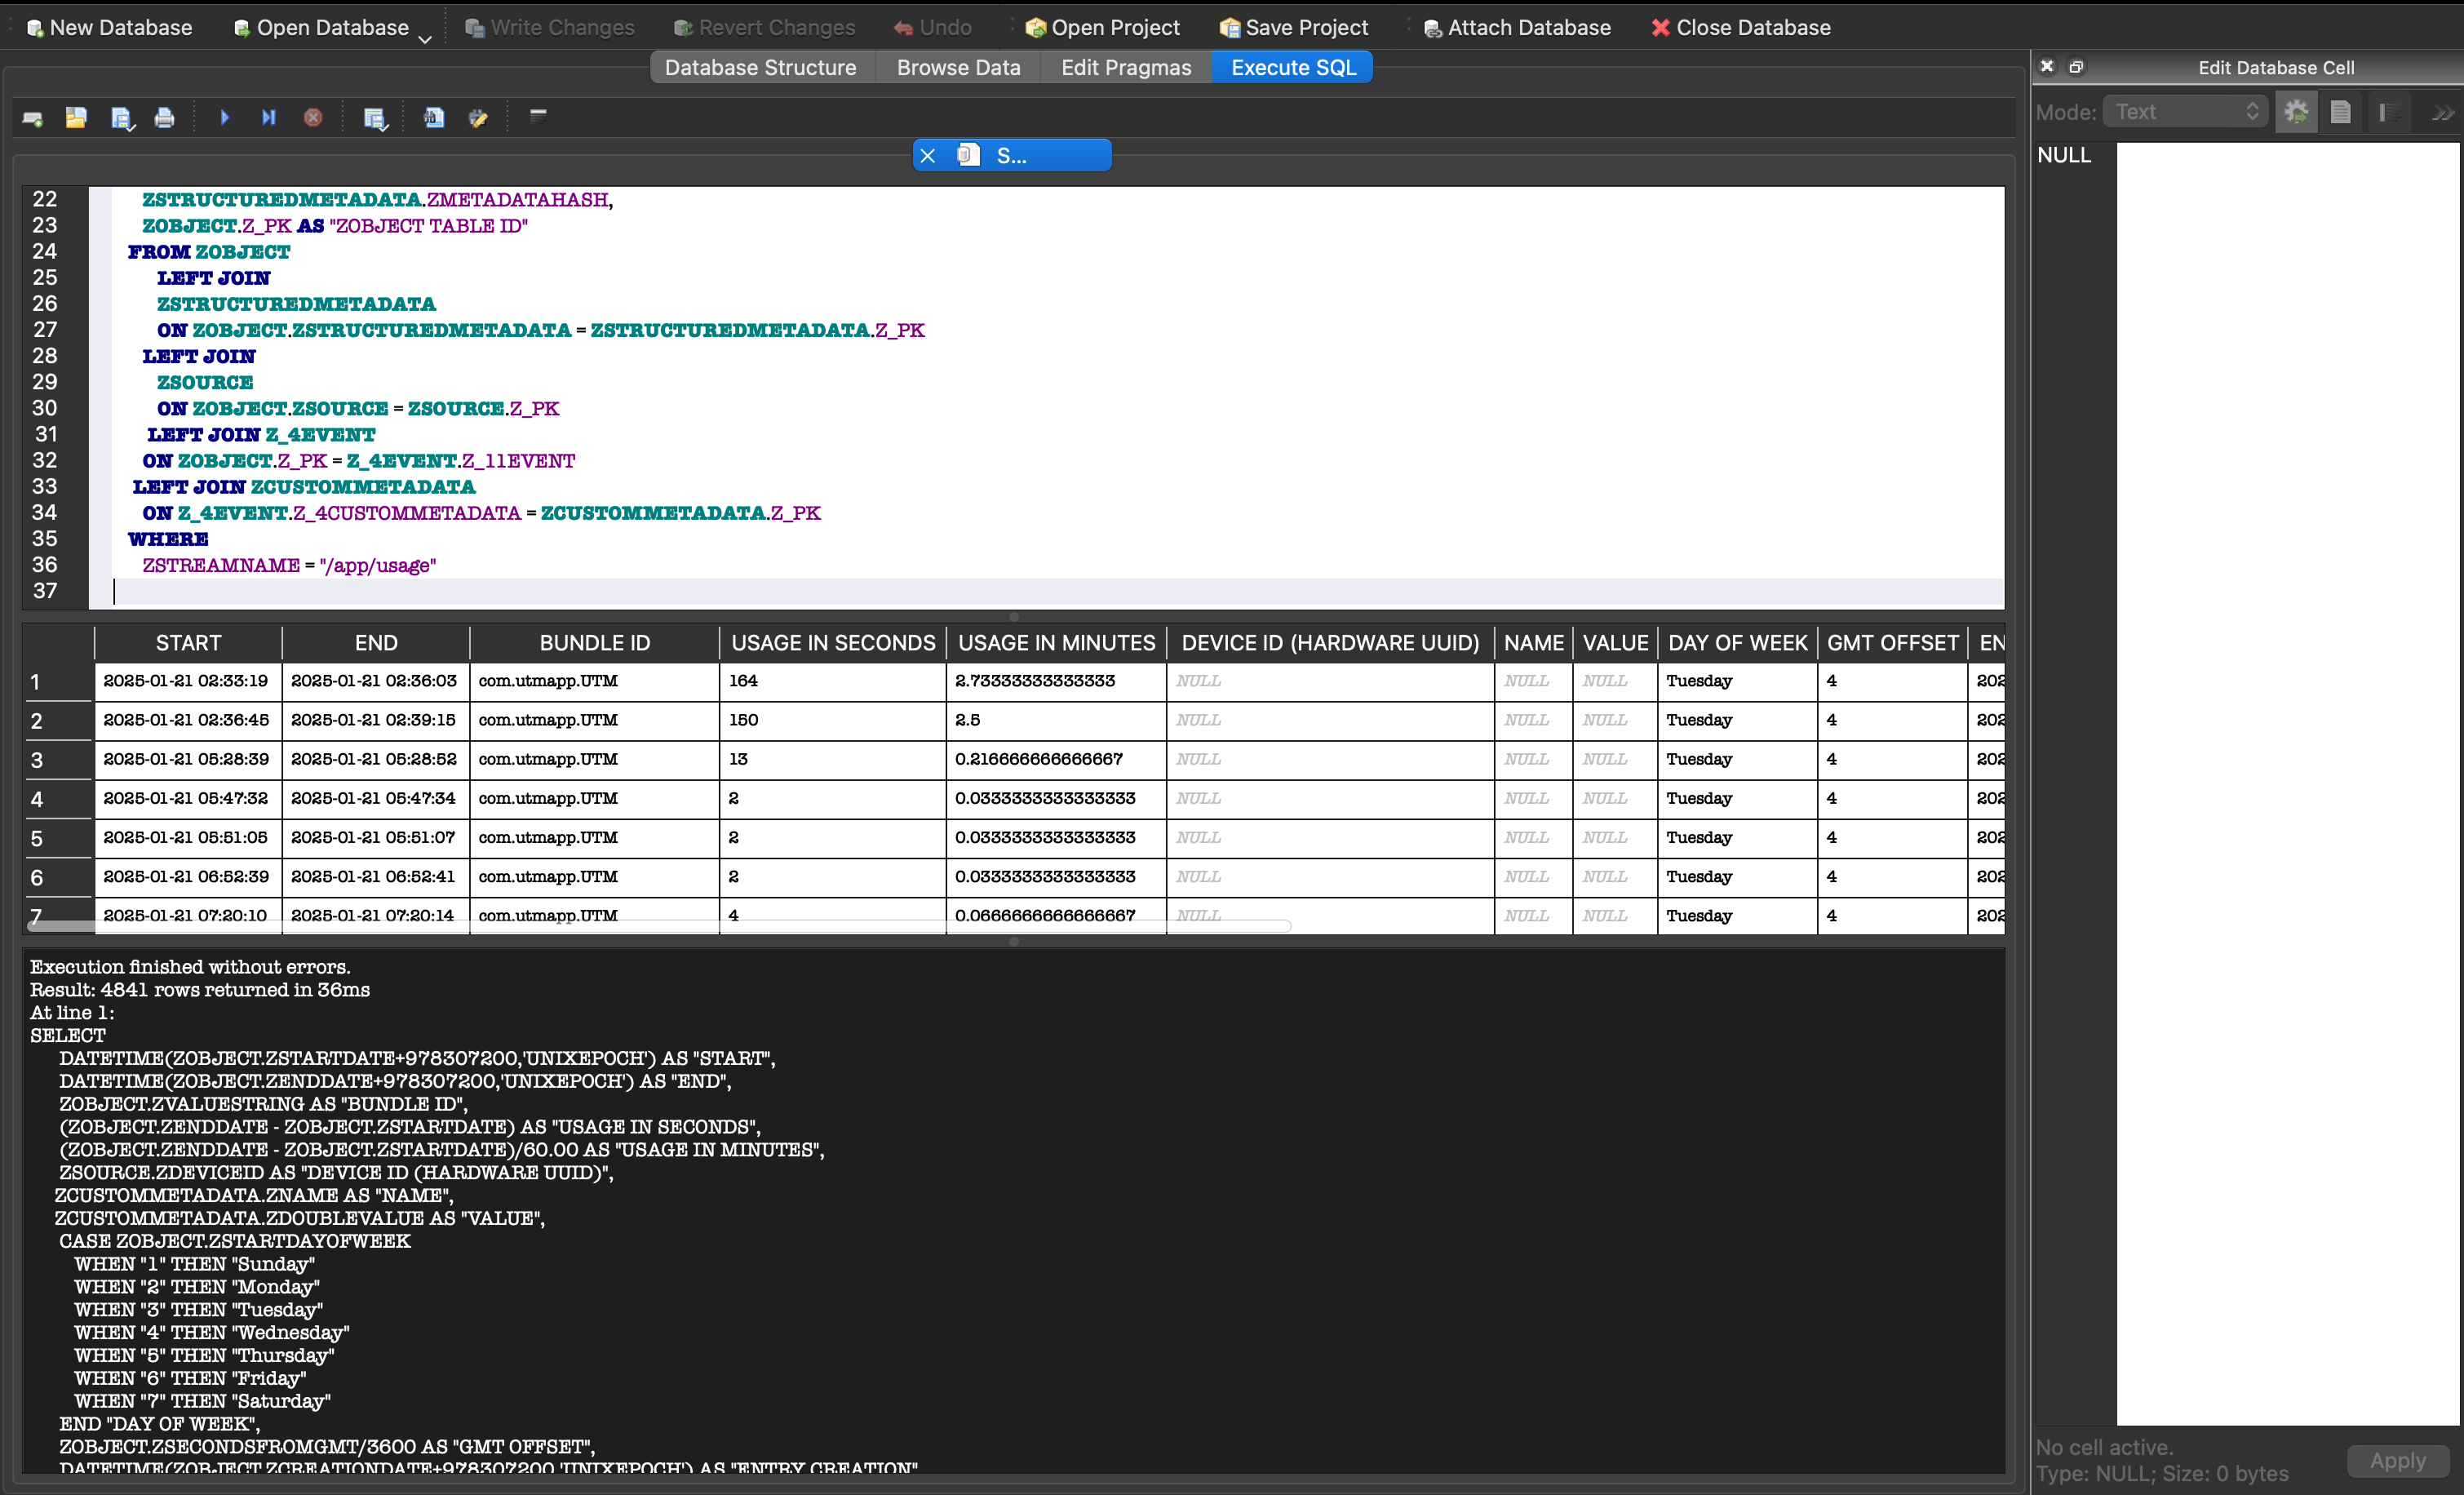Click cell '2025-01-21 06:52:41'

376,877
